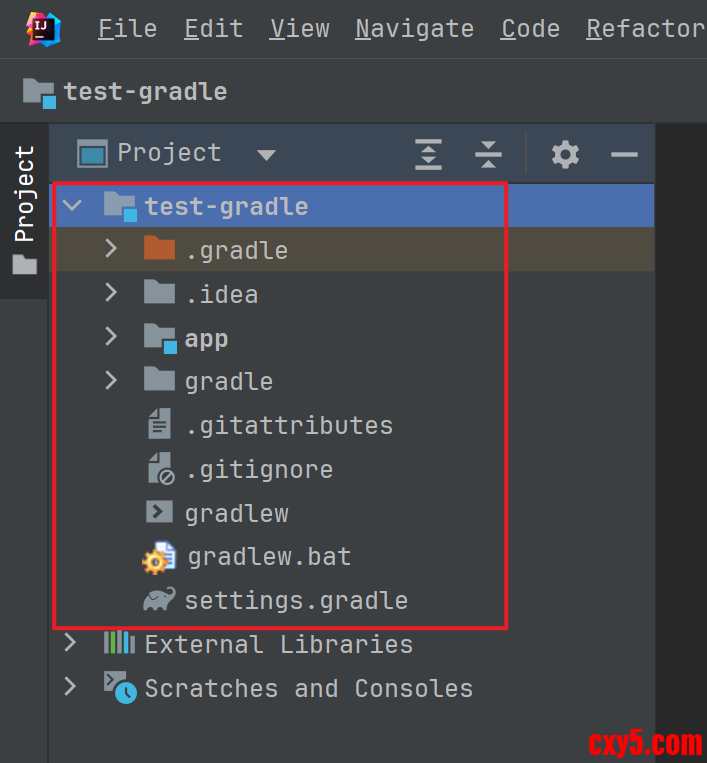This screenshot has width=707, height=763.
Task: Open the Project view dropdown arrow
Action: 265,154
